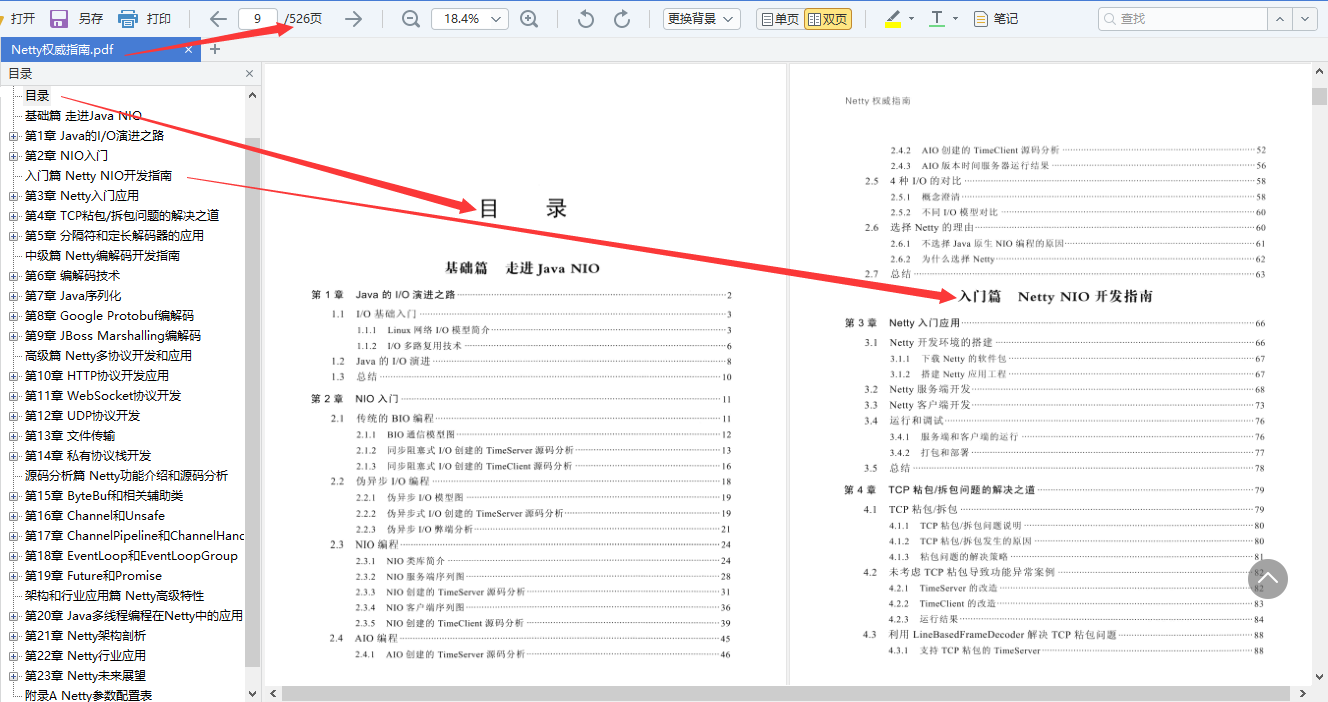Open bookmark 第11章 WebSocket协议开发
This screenshot has height=702, width=1328.
103,395
